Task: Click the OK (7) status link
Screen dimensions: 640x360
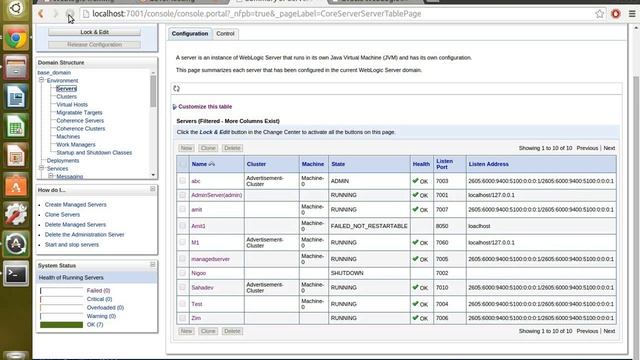Action: click(x=95, y=324)
